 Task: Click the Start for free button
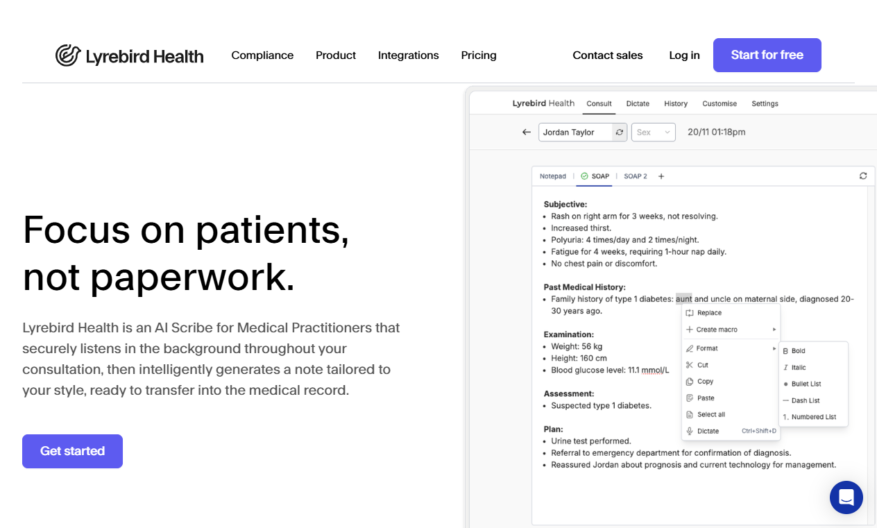767,55
